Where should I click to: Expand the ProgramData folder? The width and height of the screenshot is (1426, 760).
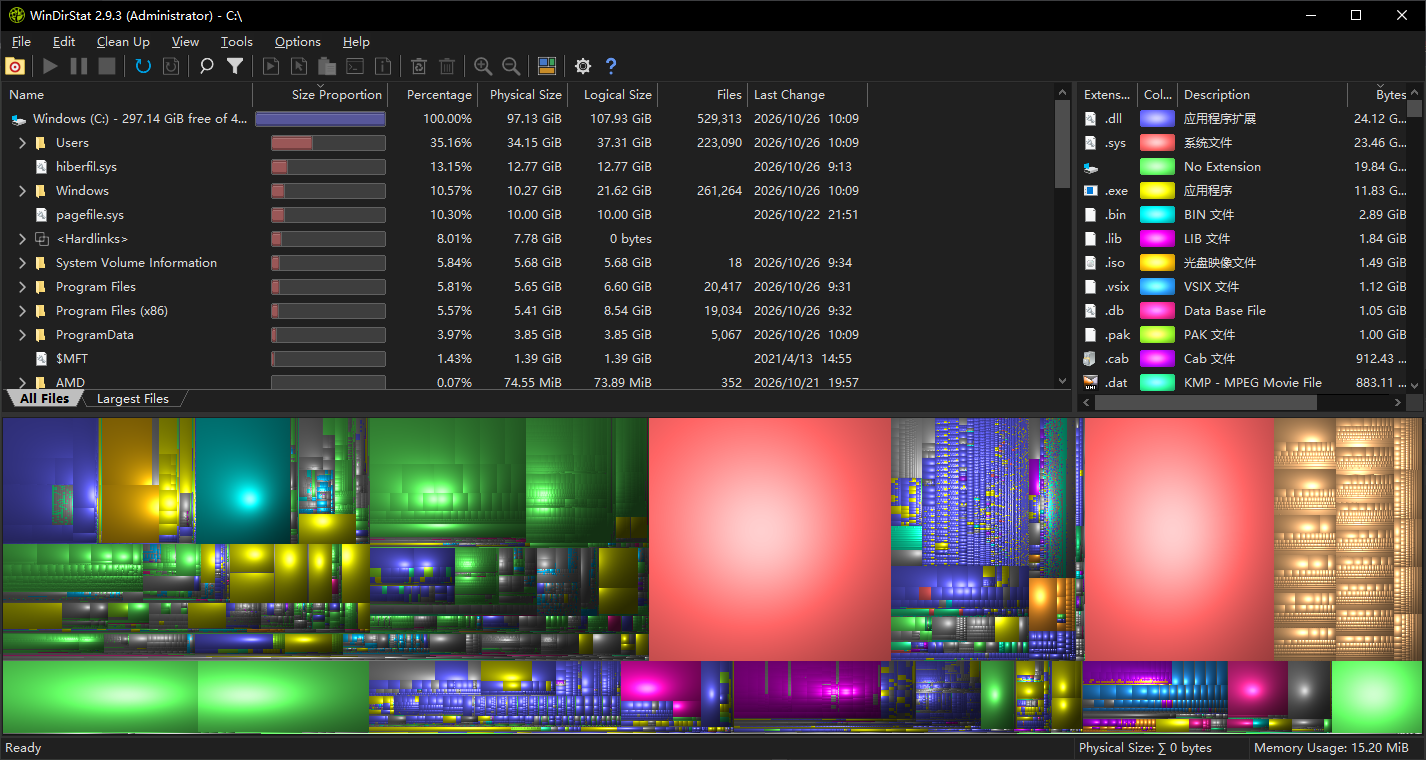tap(22, 335)
